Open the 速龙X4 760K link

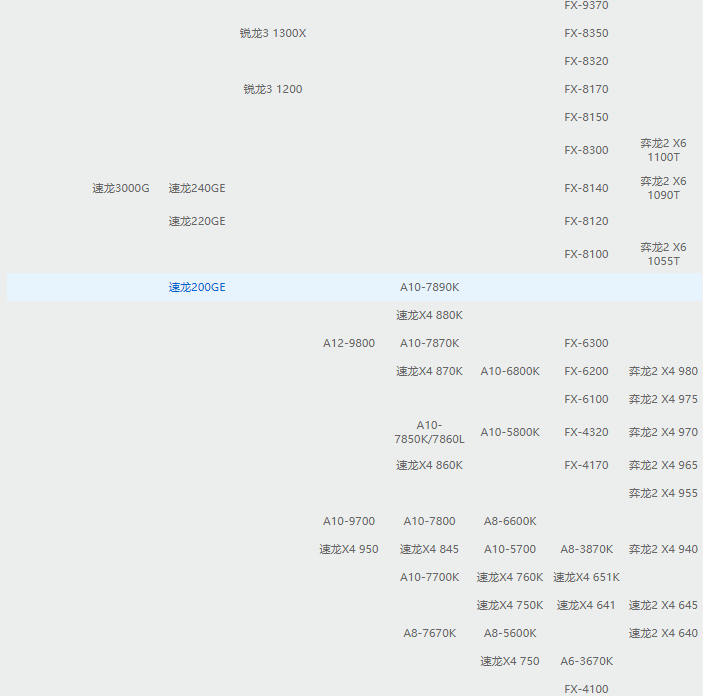[x=510, y=577]
